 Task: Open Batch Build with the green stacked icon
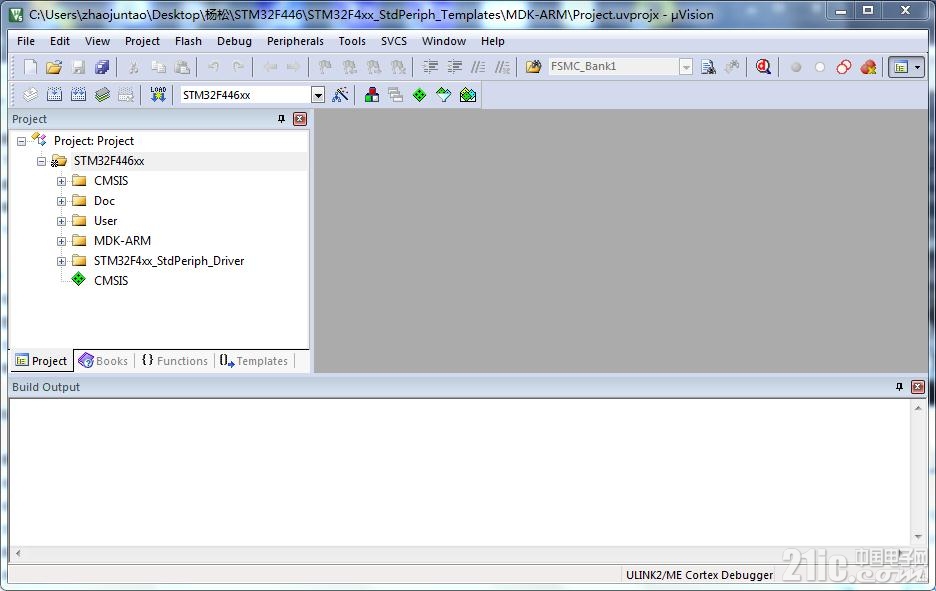(102, 94)
